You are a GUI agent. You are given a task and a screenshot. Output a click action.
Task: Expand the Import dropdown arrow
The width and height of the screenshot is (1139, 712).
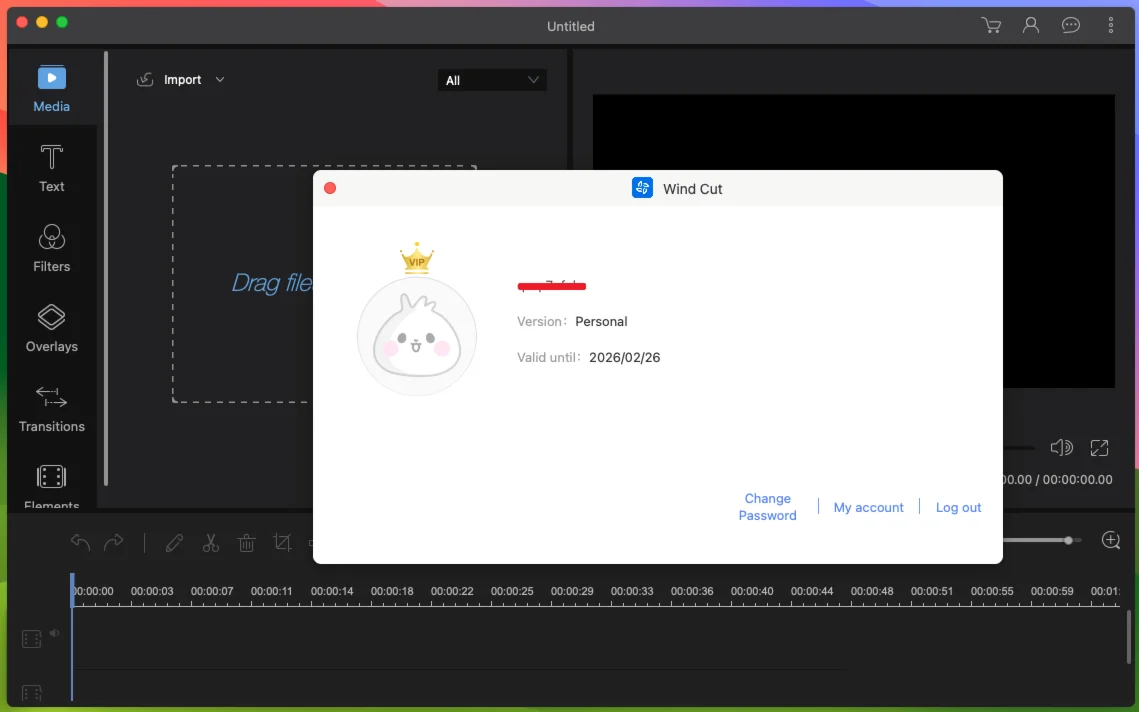tap(219, 80)
